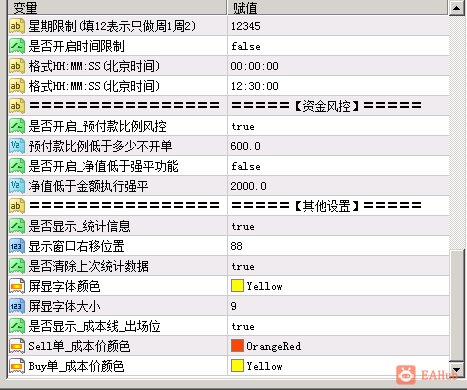Image resolution: width=467 pixels, height=390 pixels.
Task: Click the double icon beside 预付款比例低于多少不开单
Action: [17, 146]
